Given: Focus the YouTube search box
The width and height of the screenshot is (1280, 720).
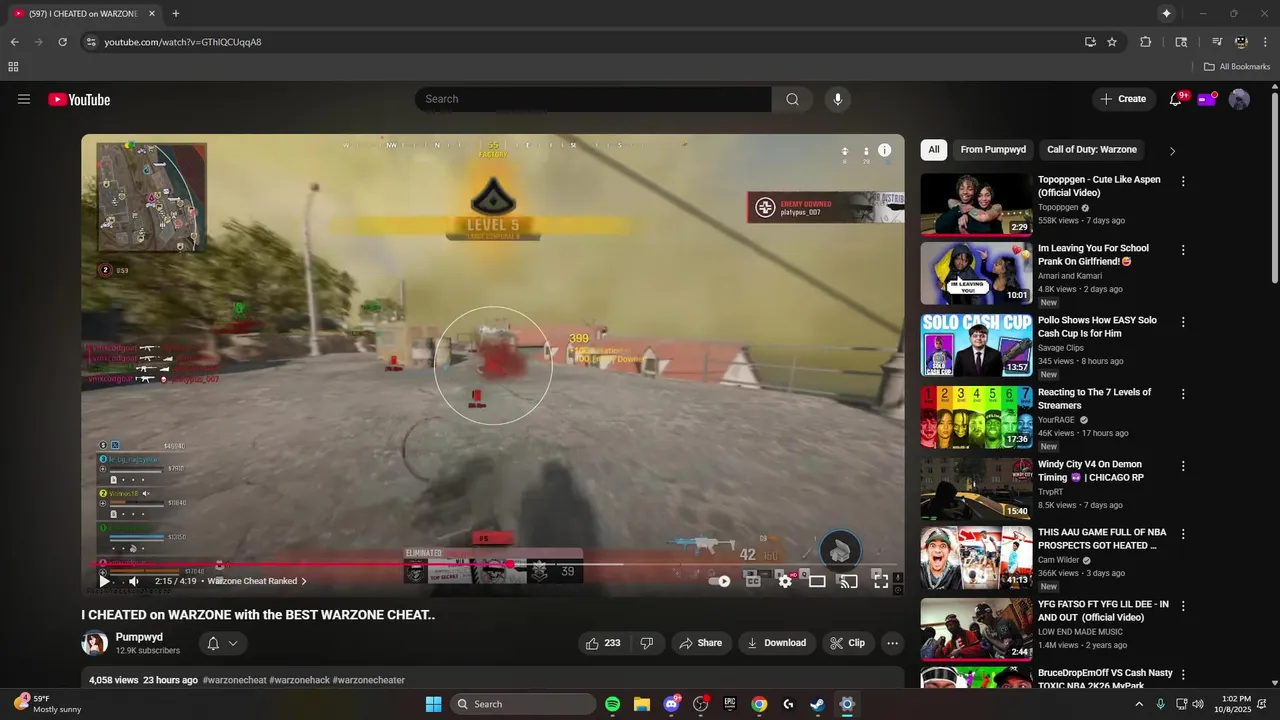Looking at the screenshot, I should coord(593,99).
